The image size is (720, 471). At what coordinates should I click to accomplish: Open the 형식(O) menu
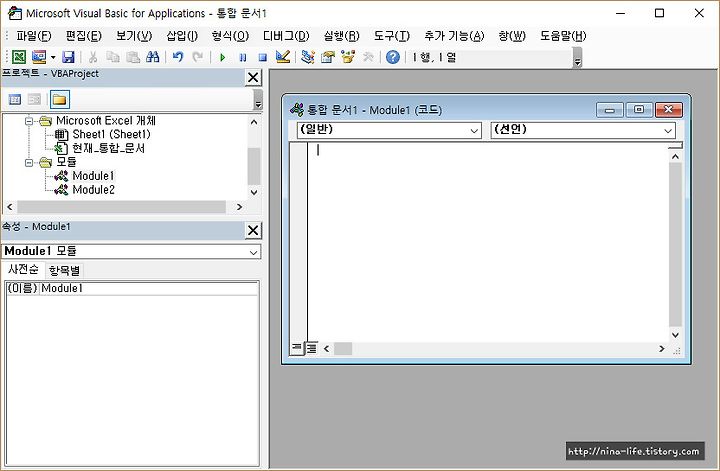[x=230, y=36]
